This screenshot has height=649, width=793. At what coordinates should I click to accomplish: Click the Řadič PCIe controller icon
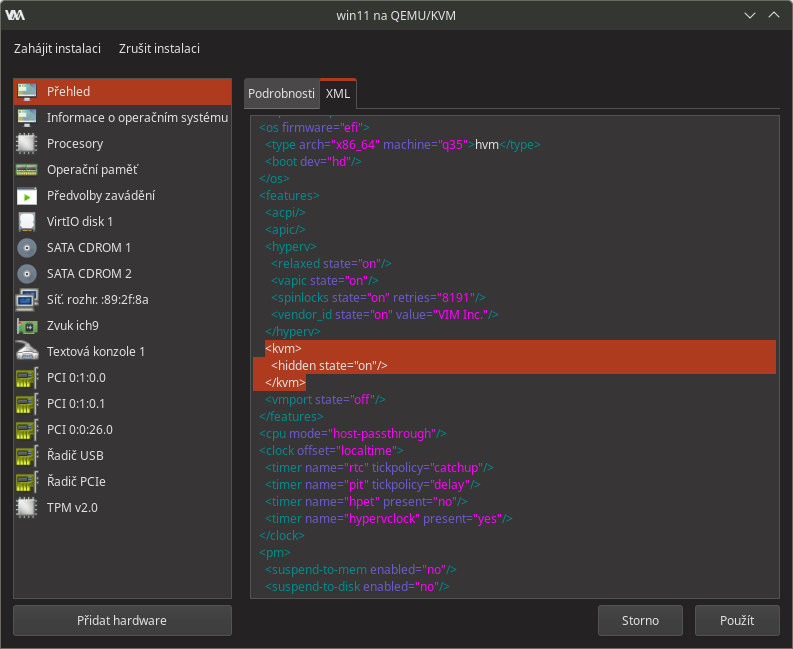tap(27, 482)
